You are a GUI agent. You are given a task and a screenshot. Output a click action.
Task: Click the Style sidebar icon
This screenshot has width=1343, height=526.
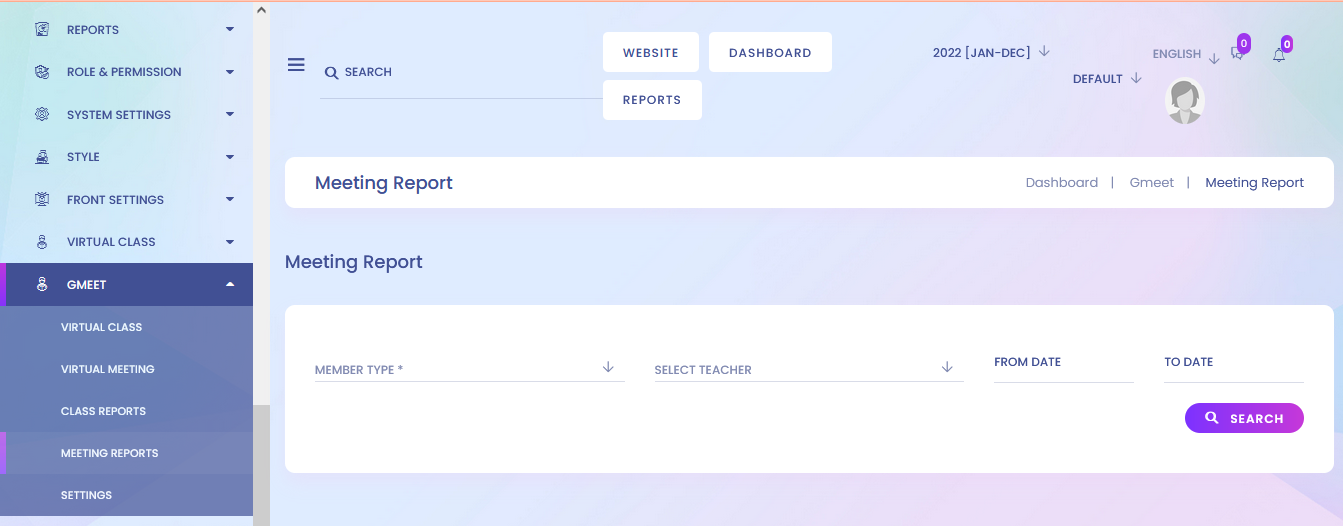[42, 157]
